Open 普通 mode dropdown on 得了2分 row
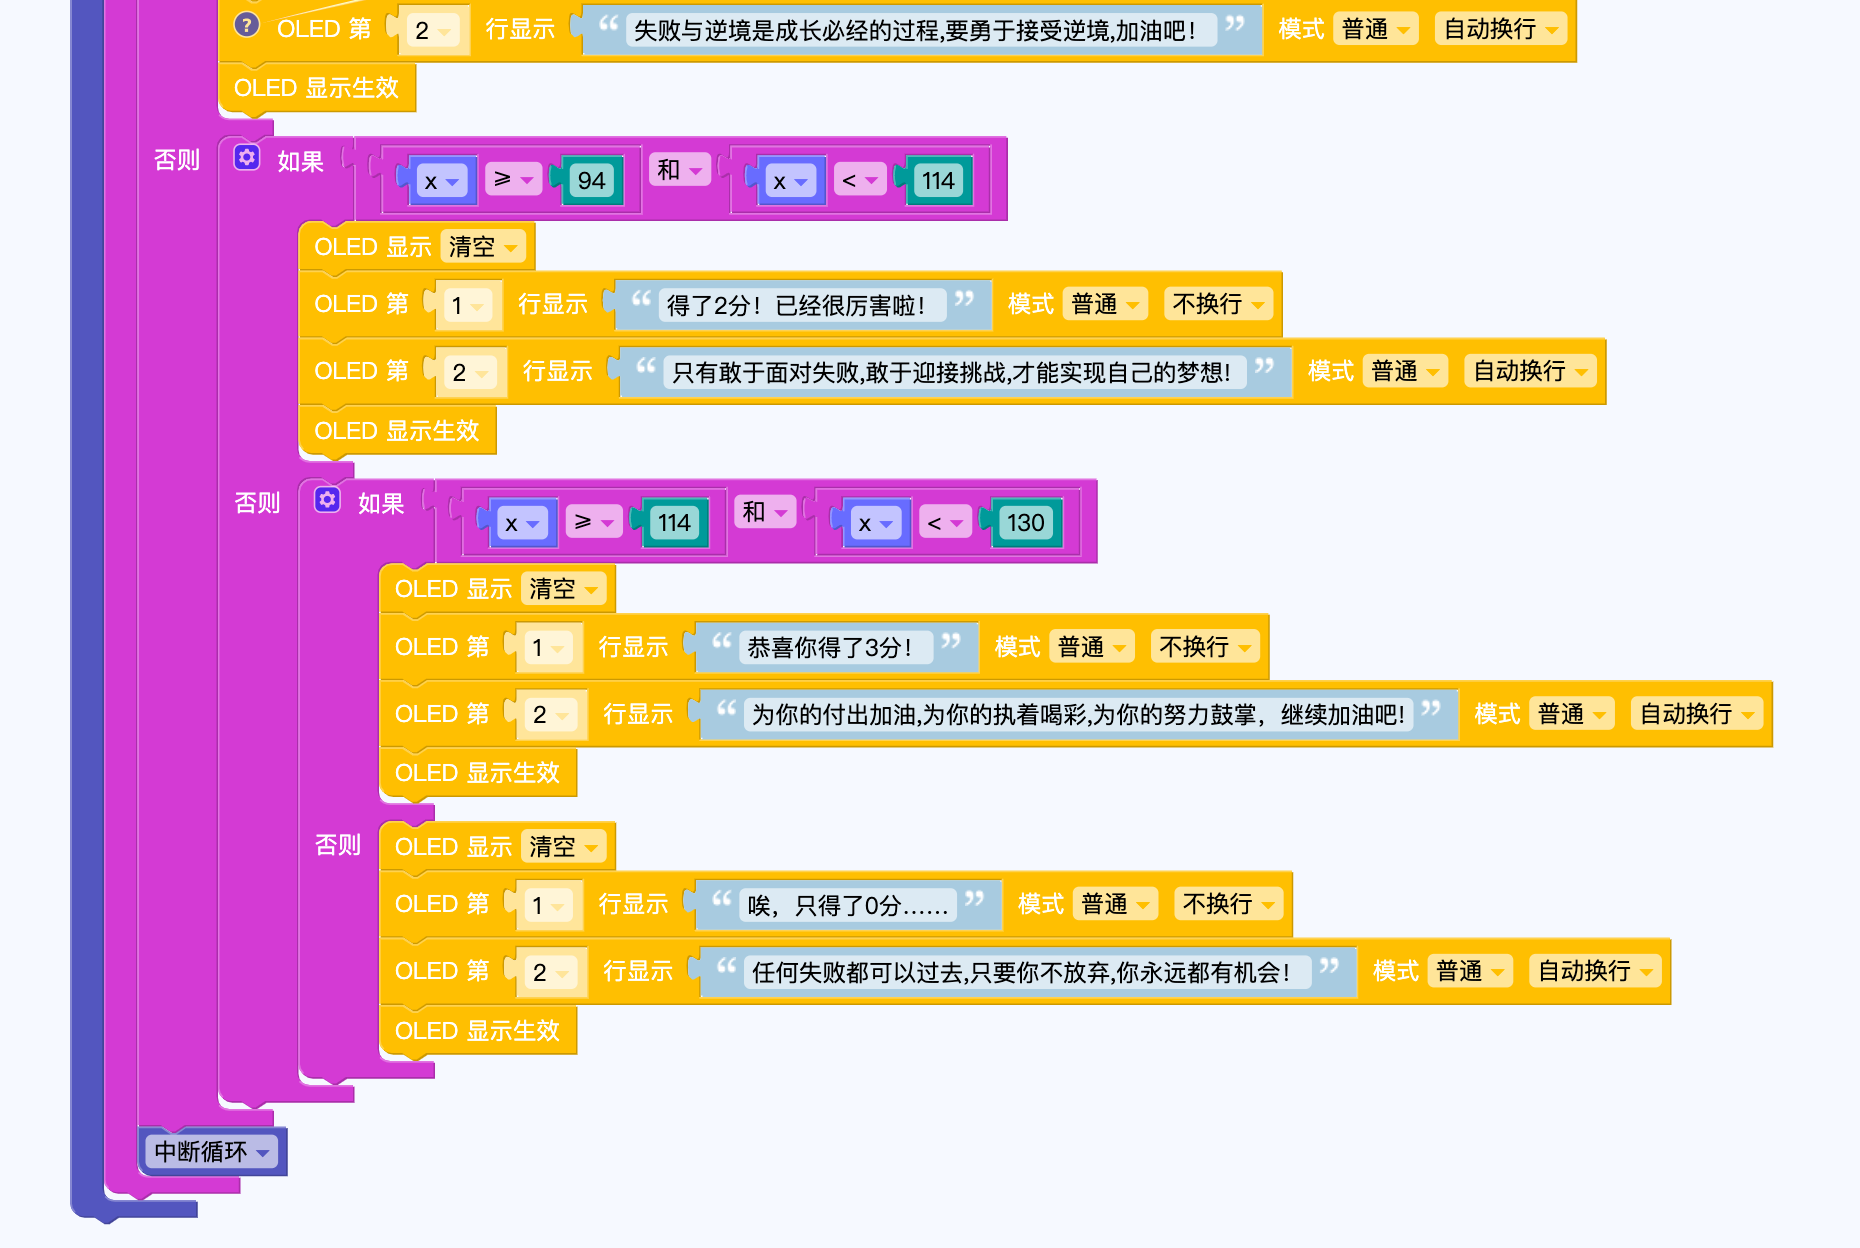1860x1248 pixels. pyautogui.click(x=1106, y=304)
